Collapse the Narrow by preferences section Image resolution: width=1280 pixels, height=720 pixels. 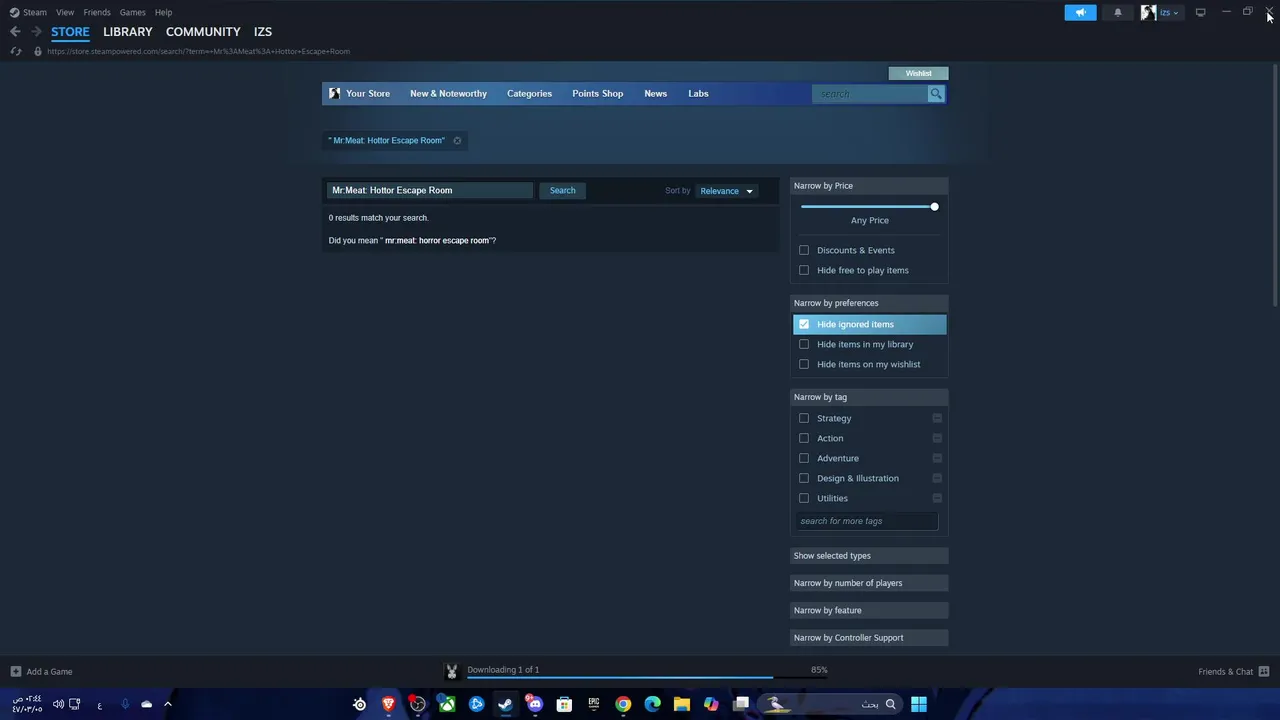click(869, 303)
